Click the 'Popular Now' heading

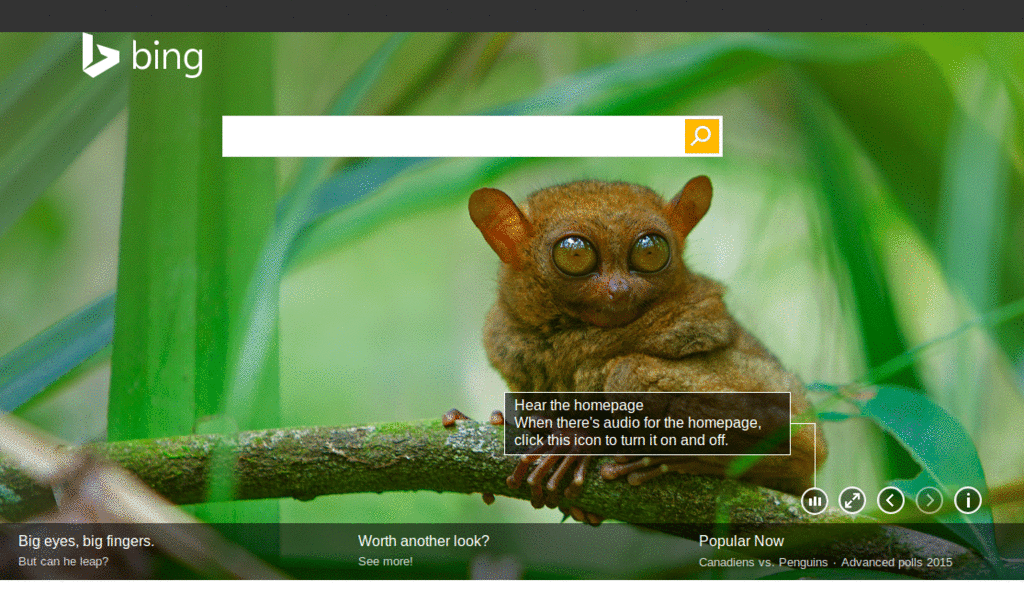[x=741, y=541]
